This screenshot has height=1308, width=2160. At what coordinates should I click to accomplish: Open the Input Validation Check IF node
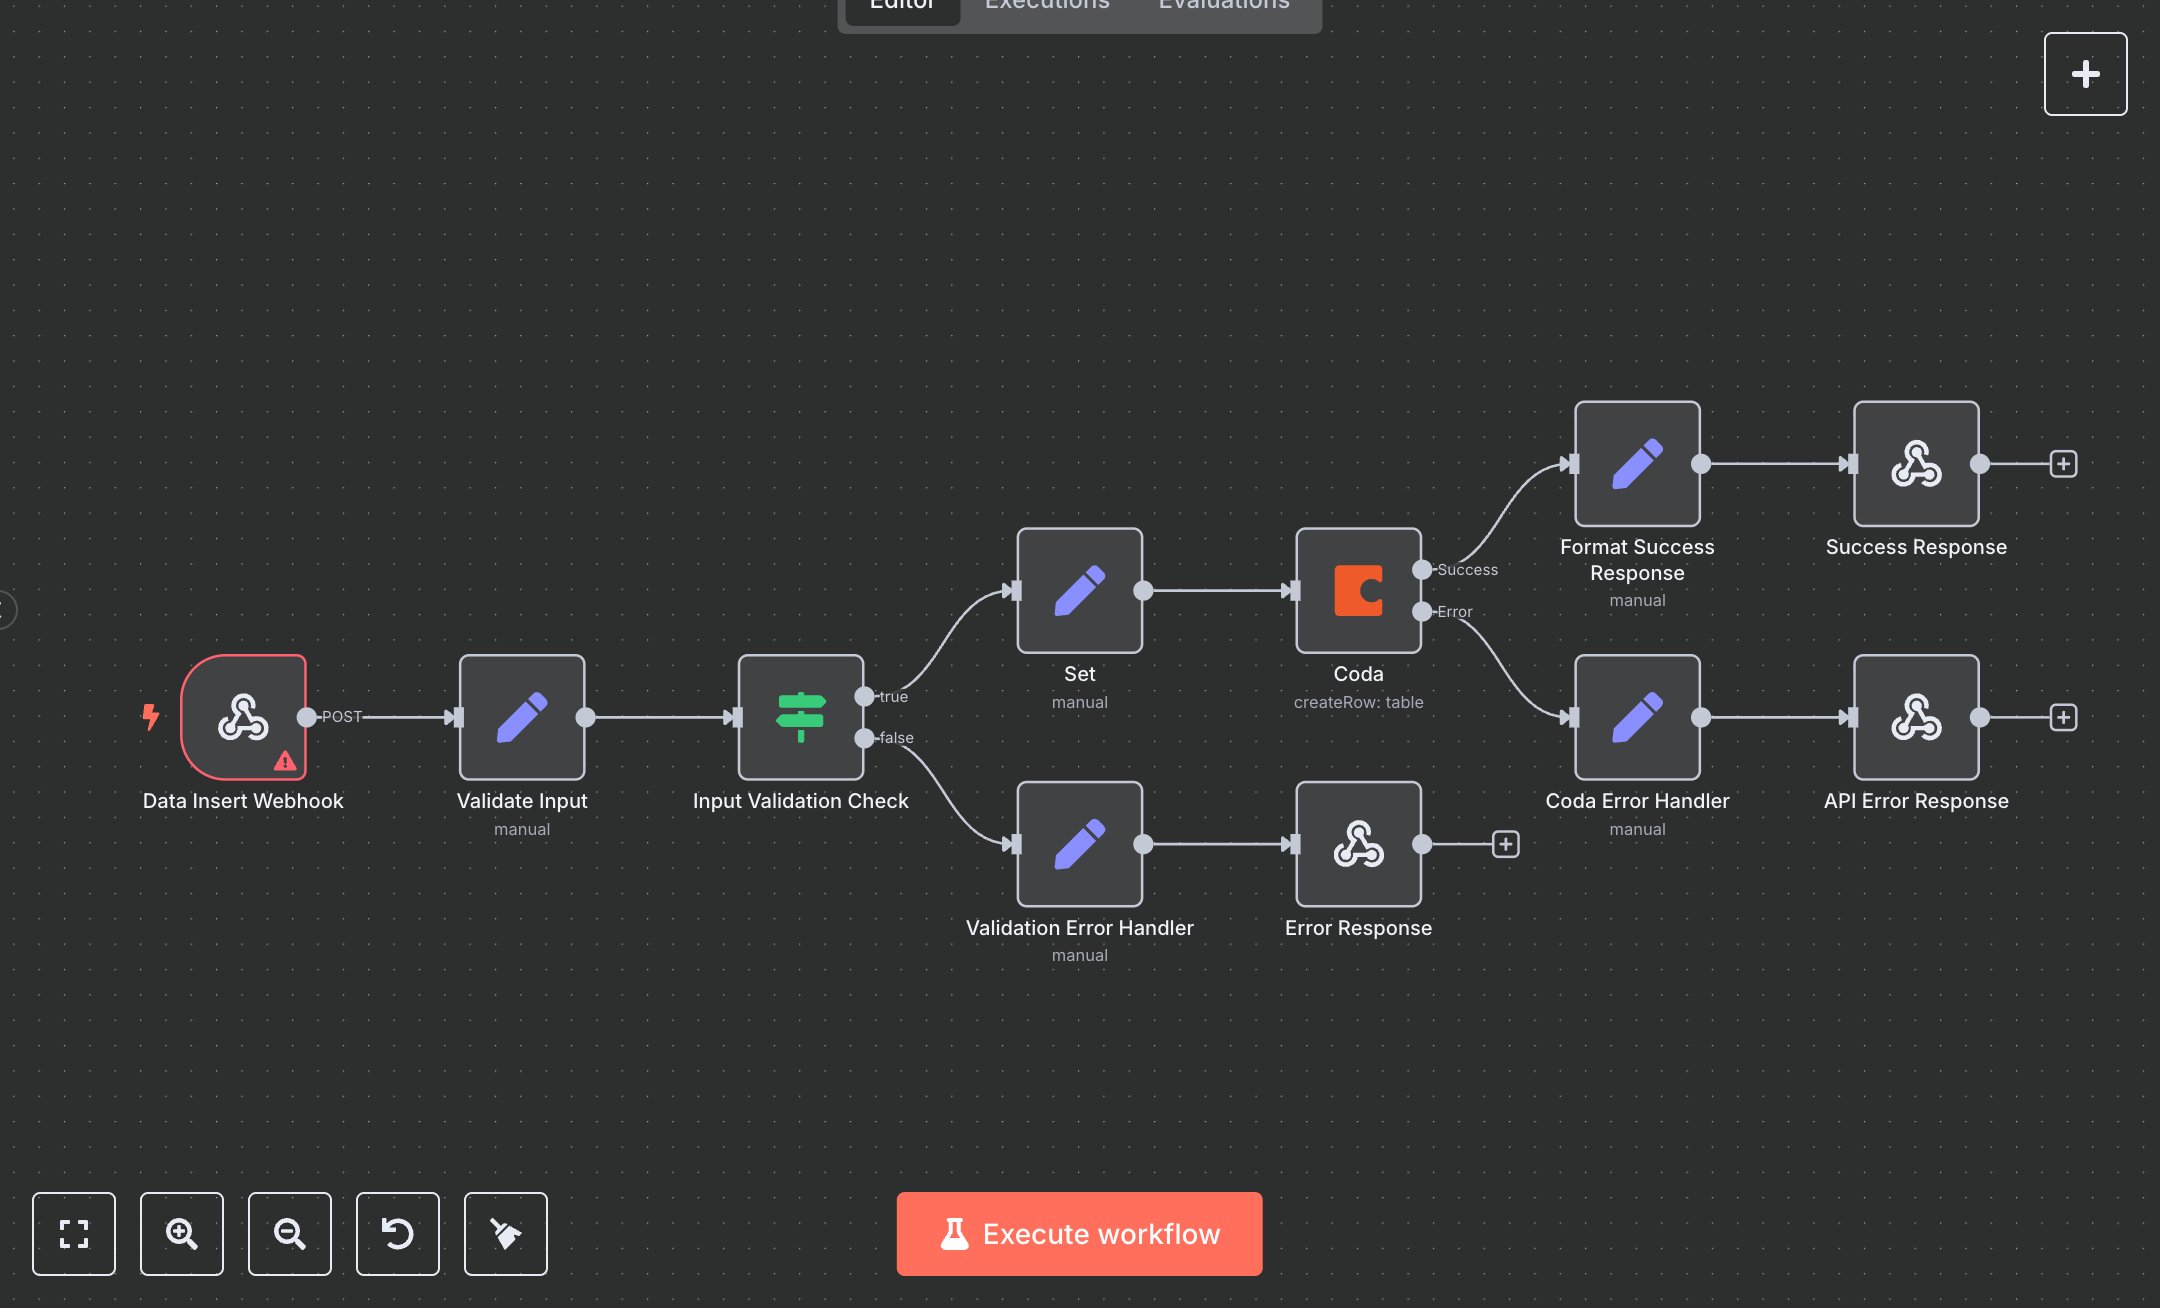tap(800, 717)
